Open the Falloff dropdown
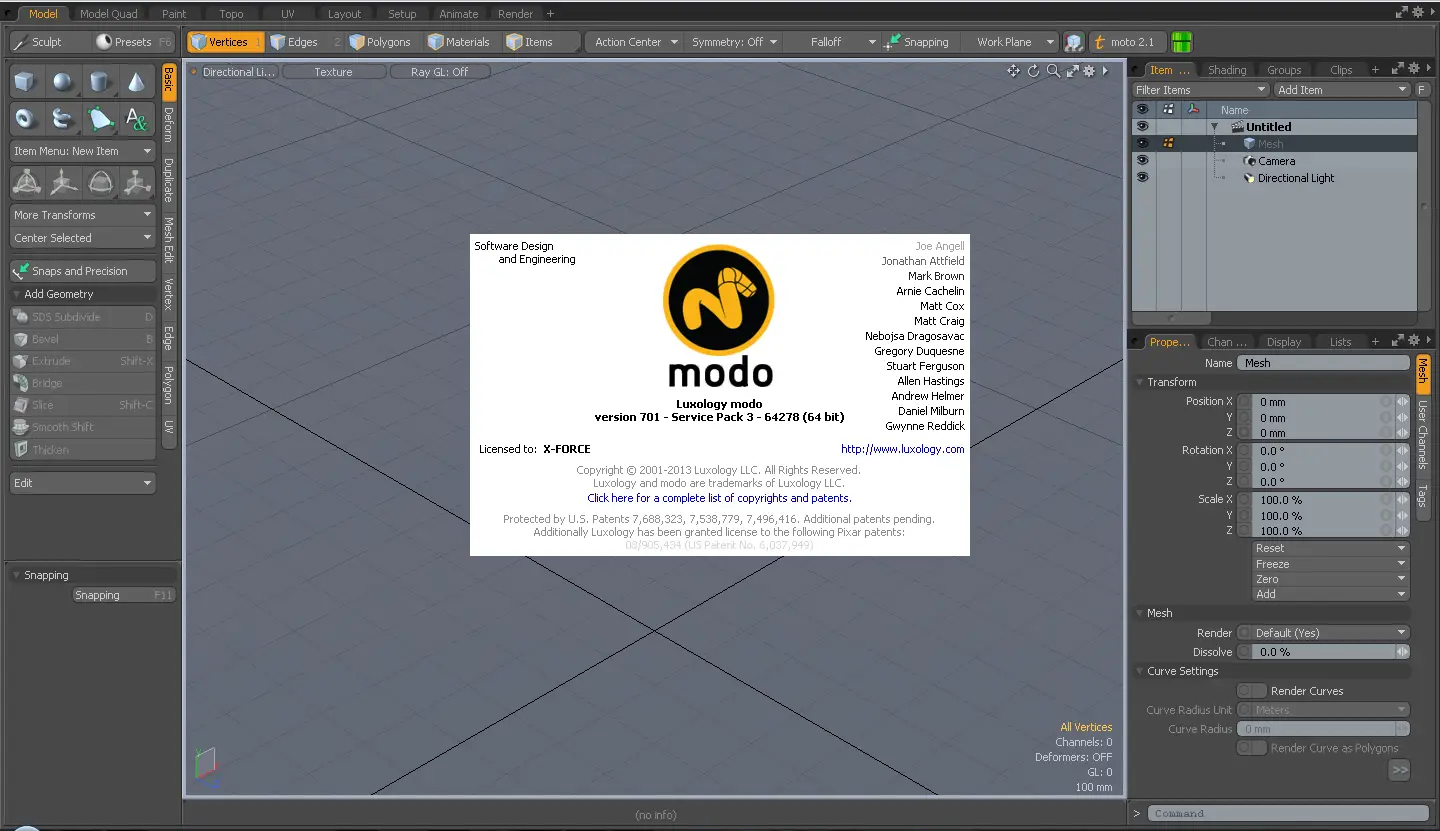The image size is (1440, 831). tap(832, 42)
